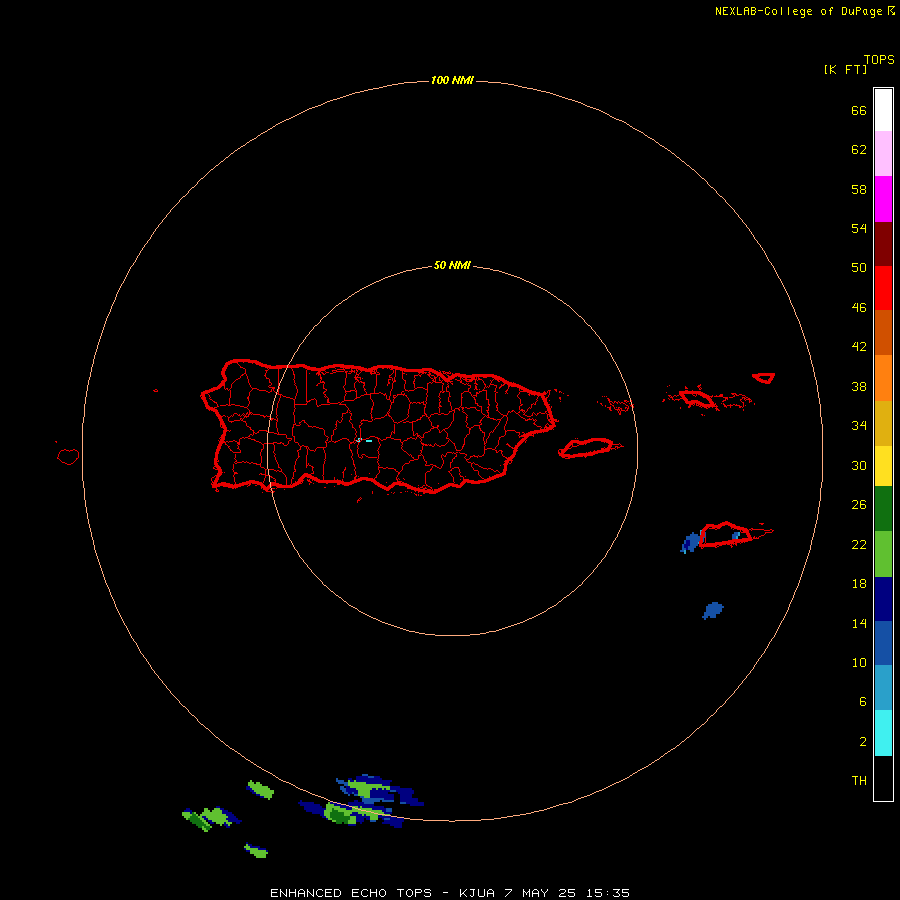Viewport: 900px width, 900px height.
Task: Click the dark red (maroon) legend swatch
Action: pyautogui.click(x=883, y=243)
